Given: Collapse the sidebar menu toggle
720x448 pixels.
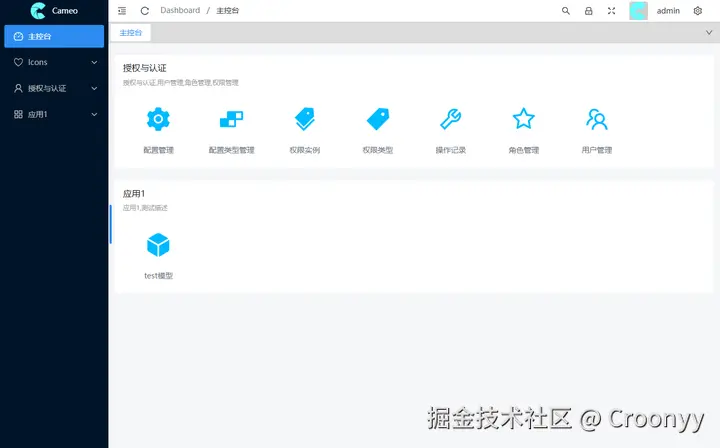Looking at the screenshot, I should pos(122,11).
